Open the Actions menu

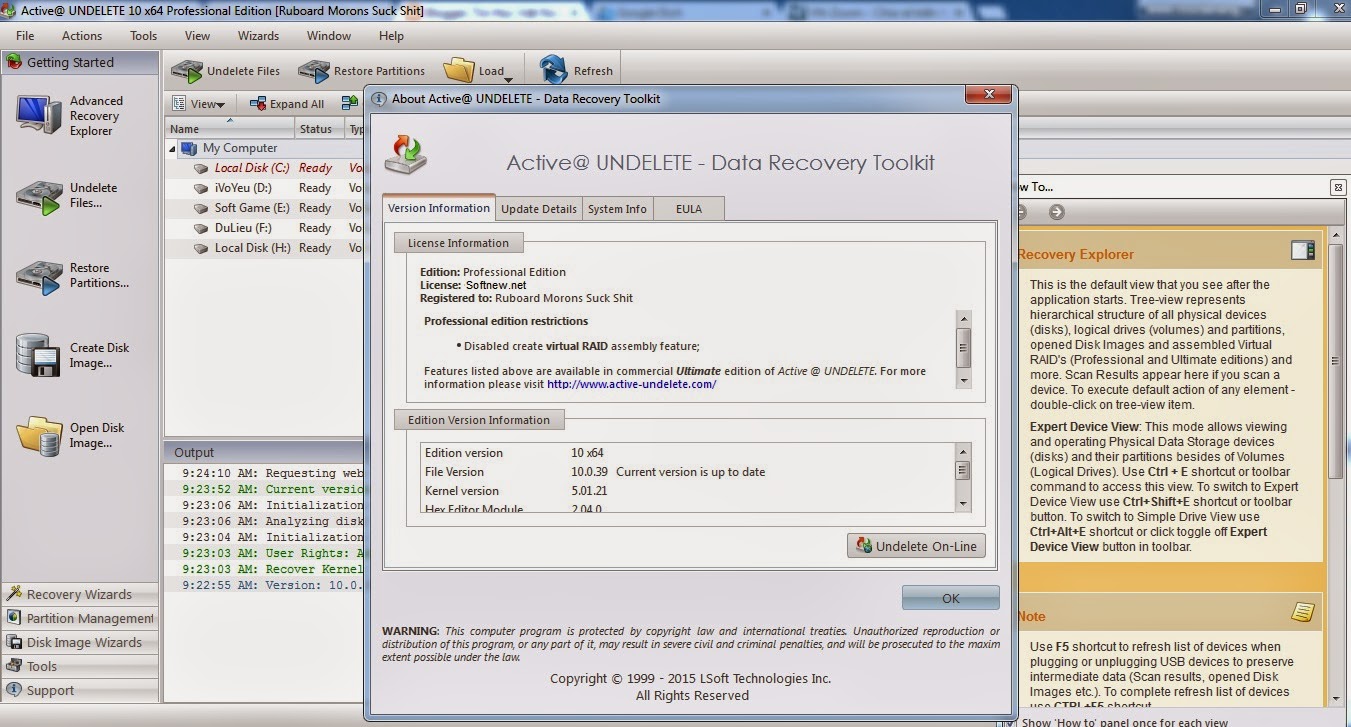tap(82, 36)
